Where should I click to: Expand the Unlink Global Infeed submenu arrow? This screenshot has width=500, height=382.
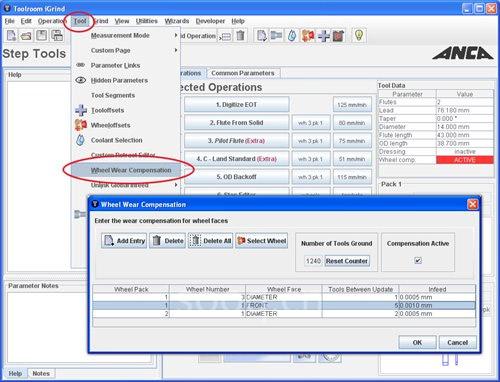(x=176, y=185)
